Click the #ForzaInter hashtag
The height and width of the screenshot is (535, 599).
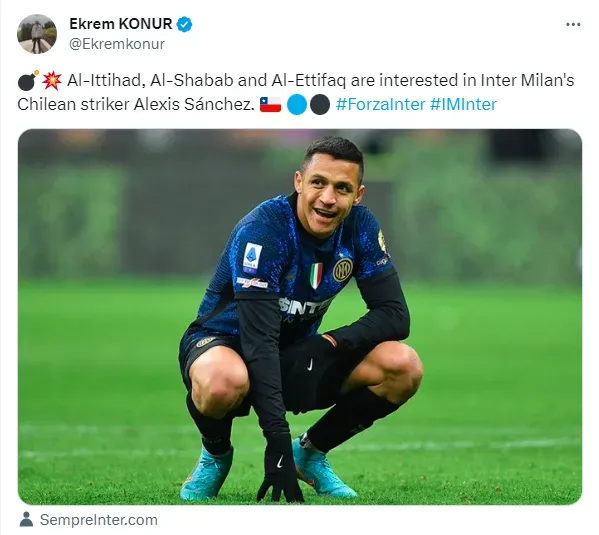(x=380, y=104)
